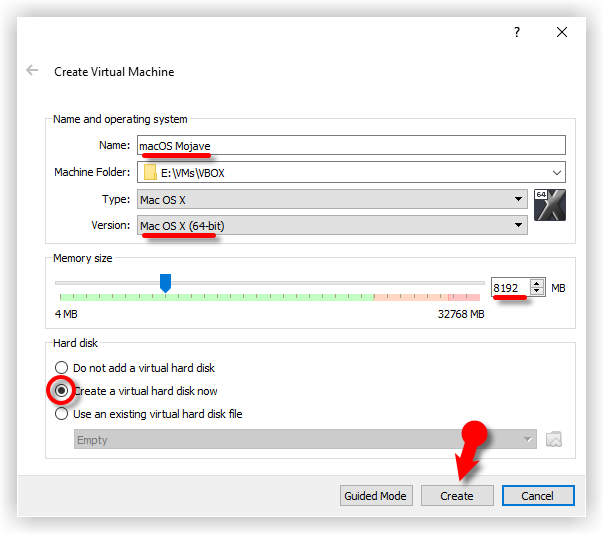This screenshot has width=604, height=535.
Task: Click the Cancel button
Action: pyautogui.click(x=537, y=496)
